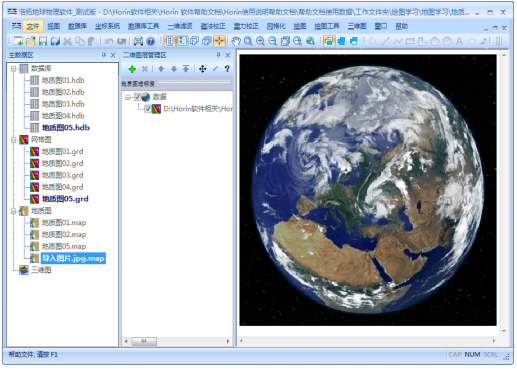Open the 三维图 menu
Image resolution: width=517 pixels, height=371 pixels.
357,26
